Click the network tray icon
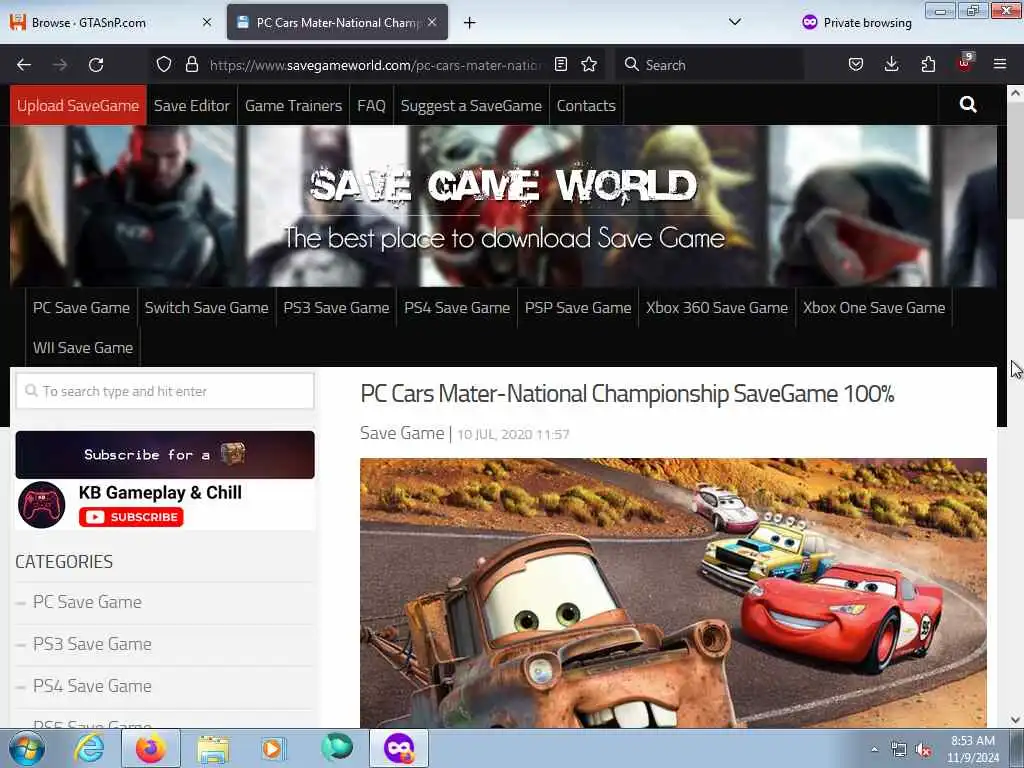The height and width of the screenshot is (768, 1024). point(899,750)
